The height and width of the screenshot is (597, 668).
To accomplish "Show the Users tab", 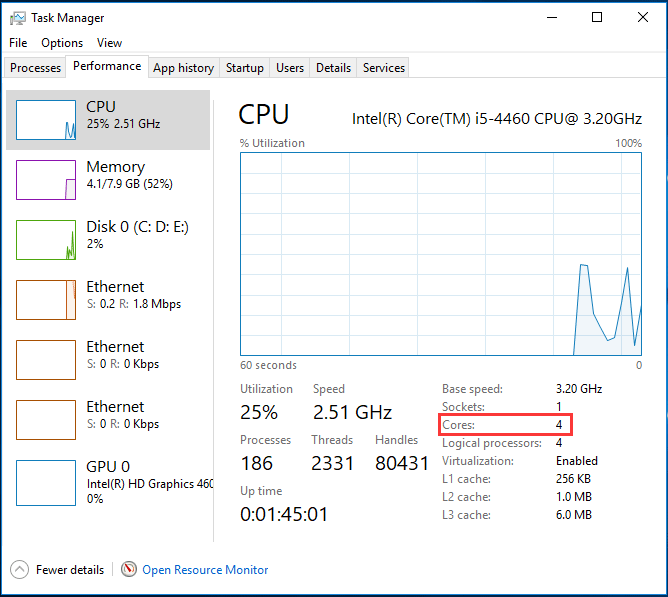I will (x=290, y=68).
